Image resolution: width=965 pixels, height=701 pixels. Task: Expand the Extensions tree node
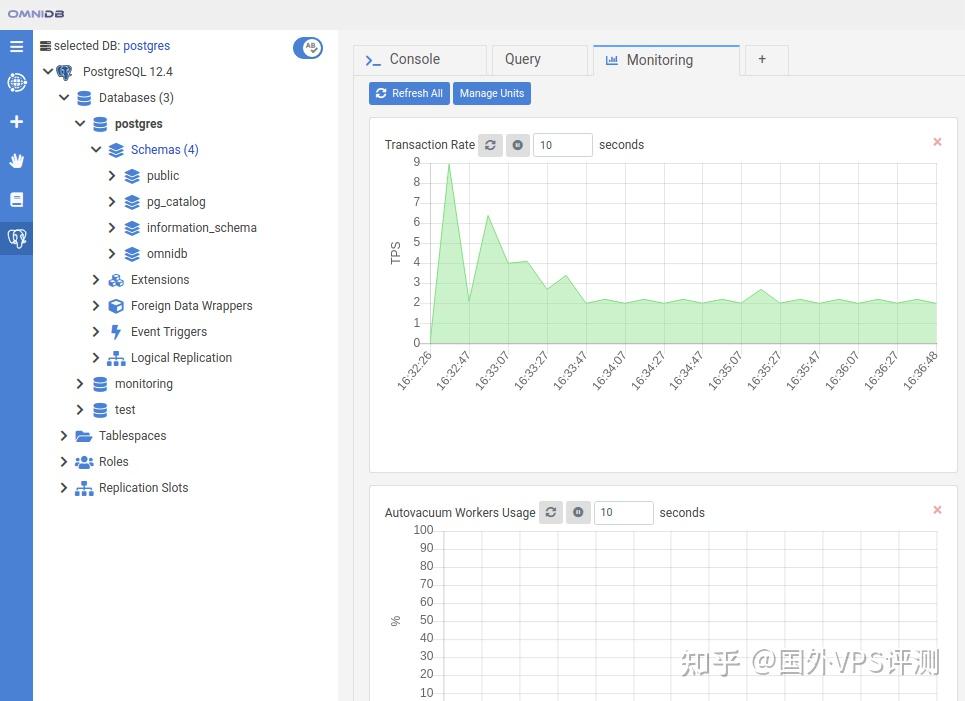96,279
